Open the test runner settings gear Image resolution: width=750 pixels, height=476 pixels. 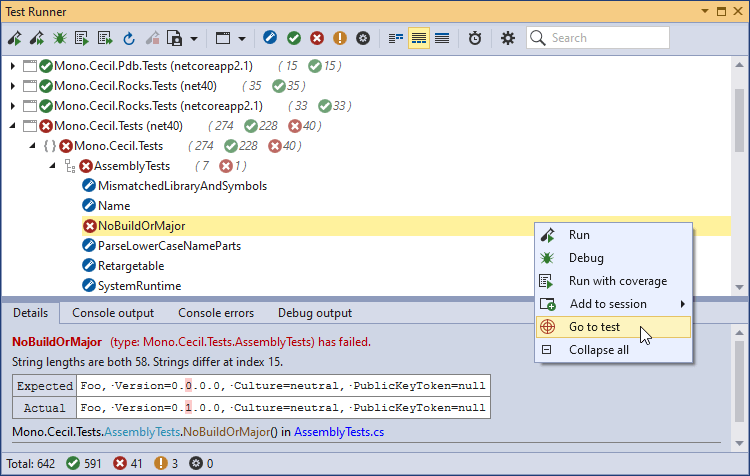pyautogui.click(x=508, y=38)
